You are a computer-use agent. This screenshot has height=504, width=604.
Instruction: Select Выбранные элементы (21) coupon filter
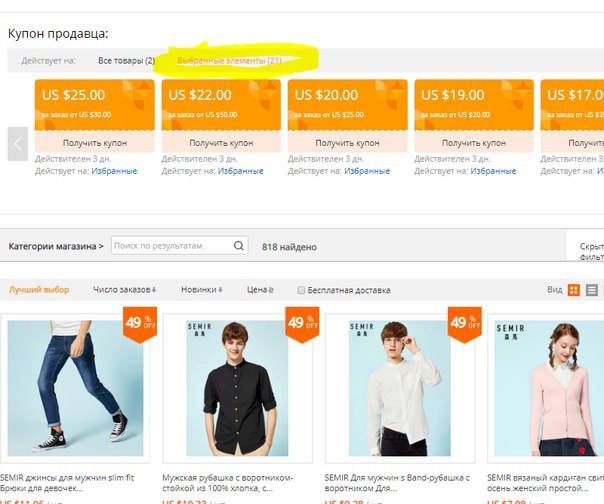(229, 60)
